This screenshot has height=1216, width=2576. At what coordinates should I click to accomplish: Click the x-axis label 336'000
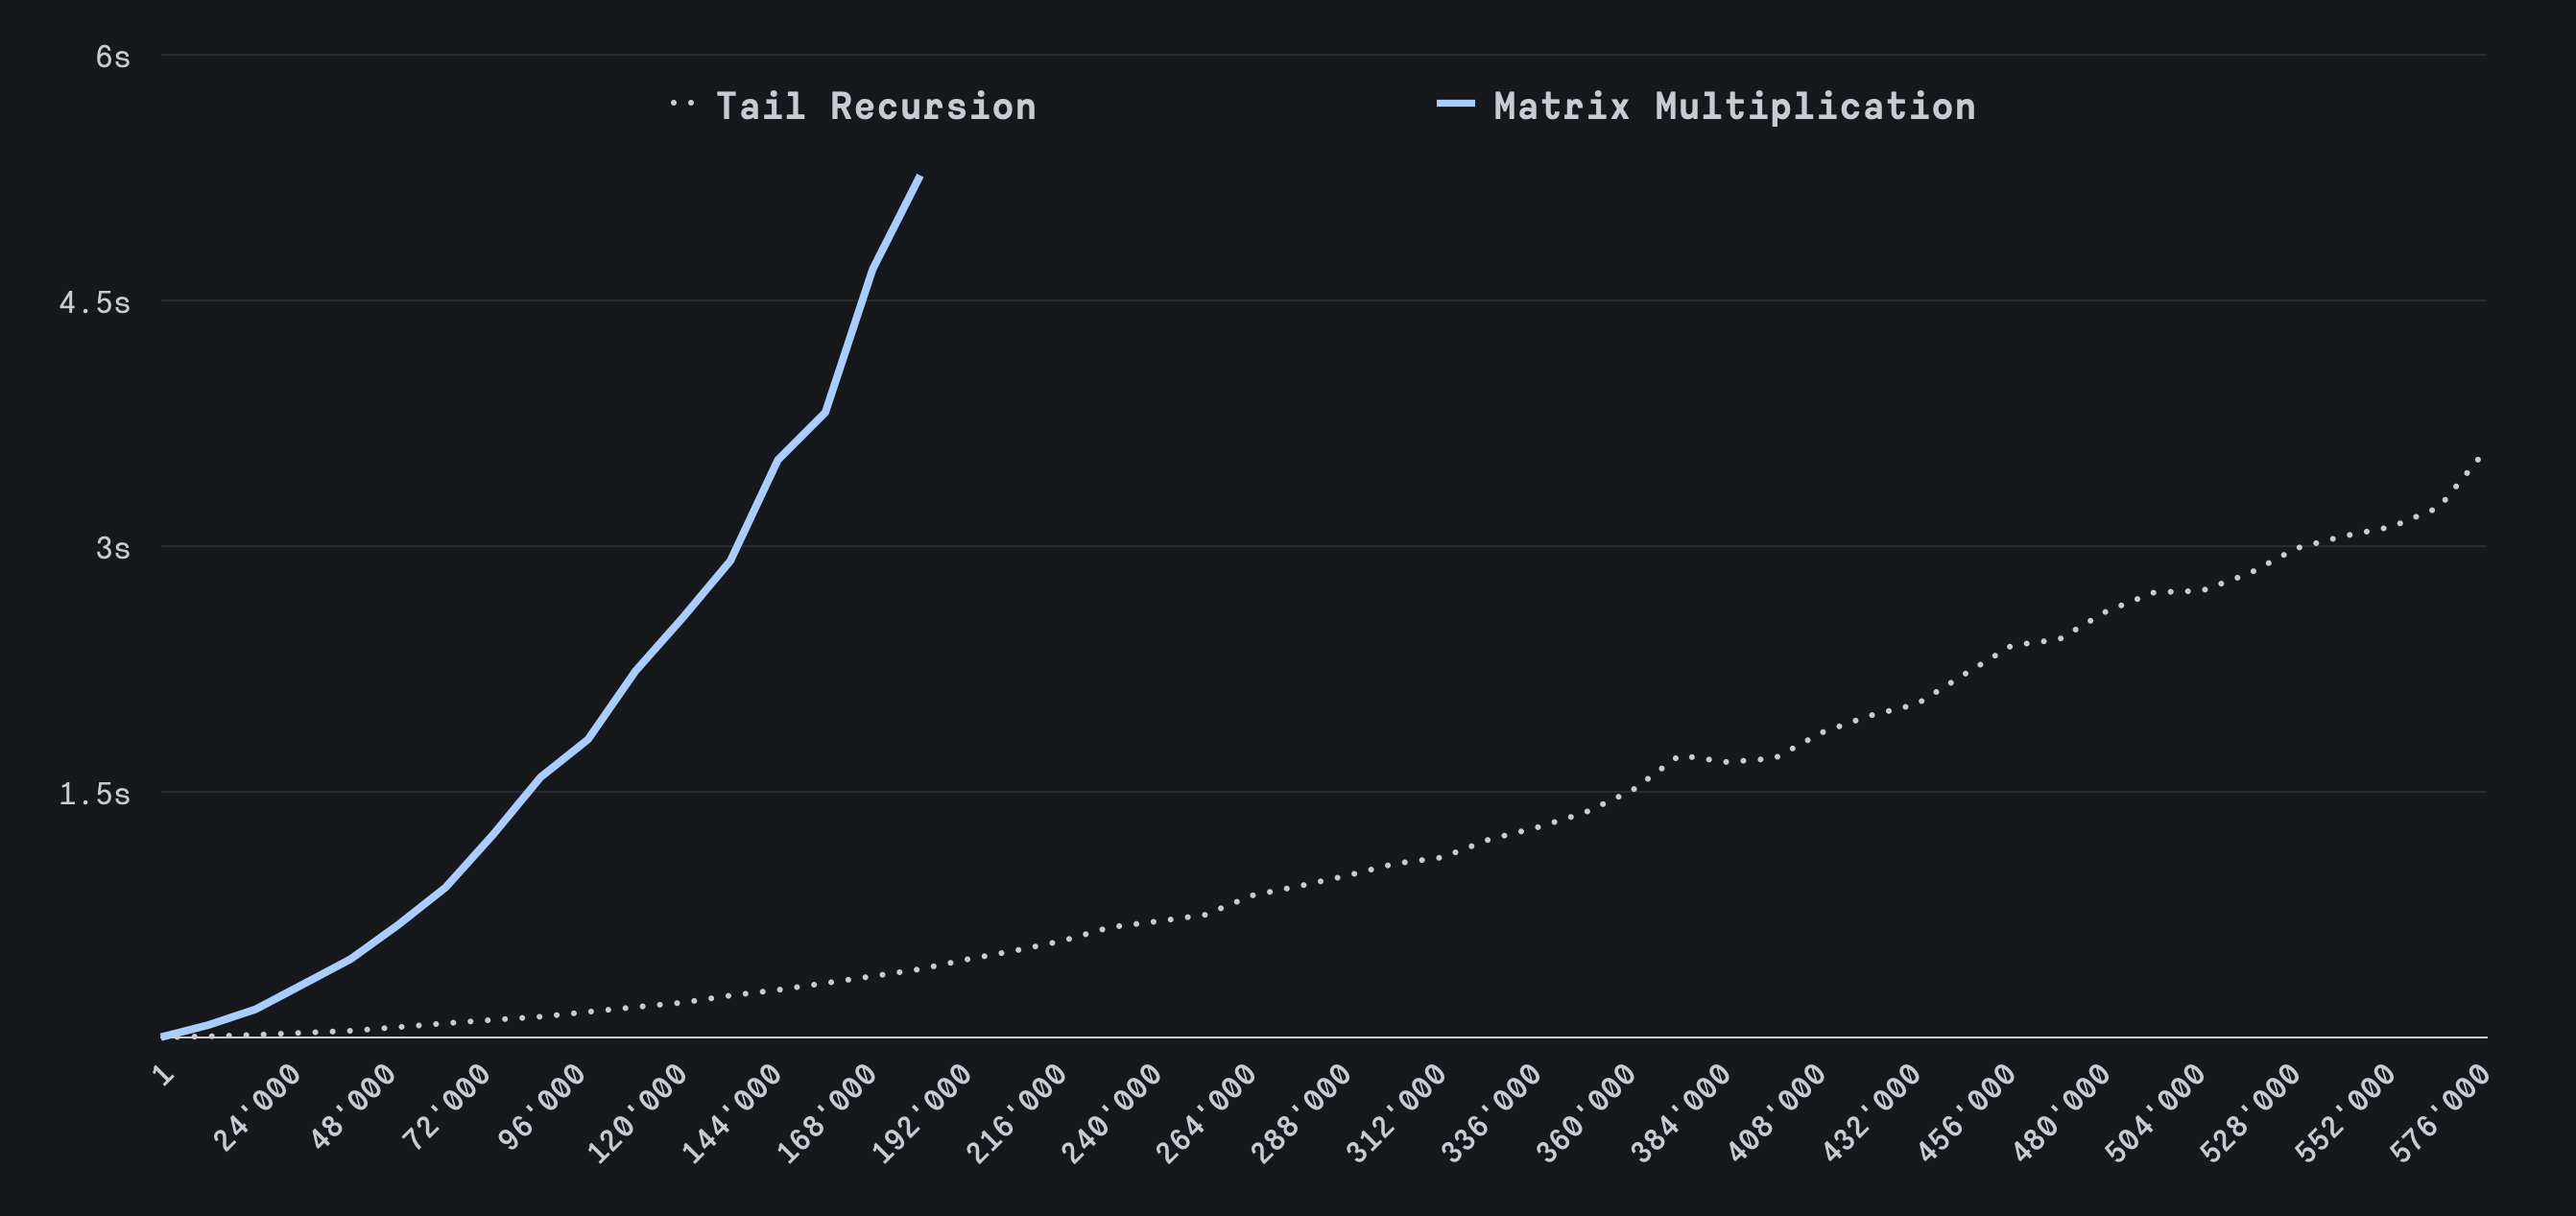click(x=1492, y=1115)
